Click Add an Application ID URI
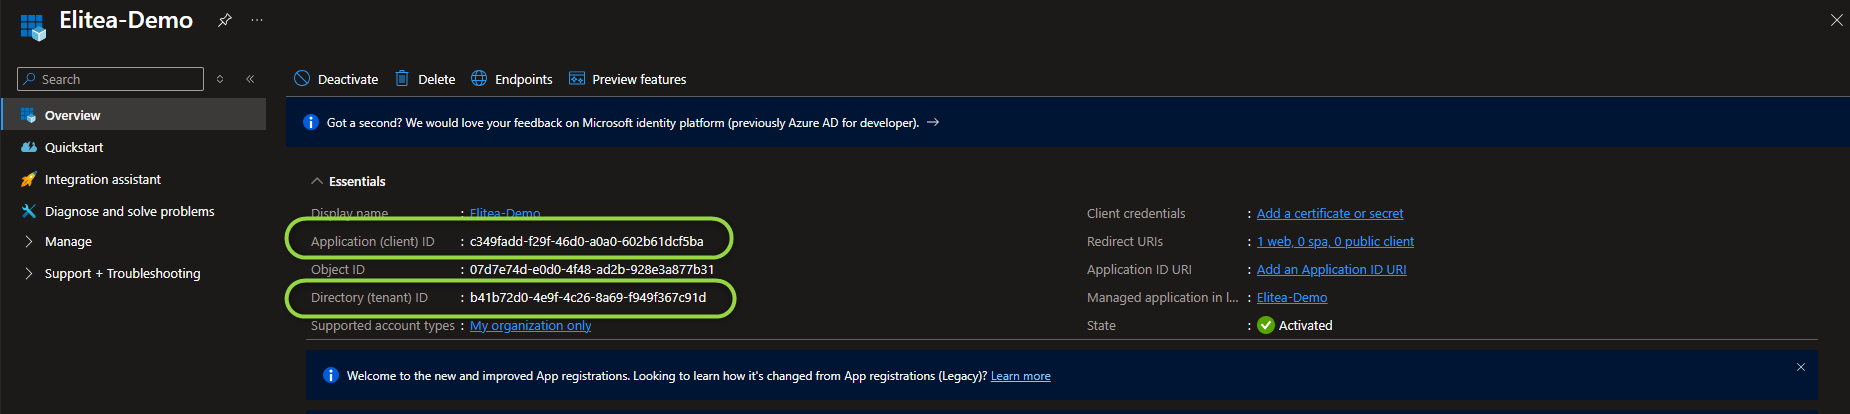 tap(1331, 269)
